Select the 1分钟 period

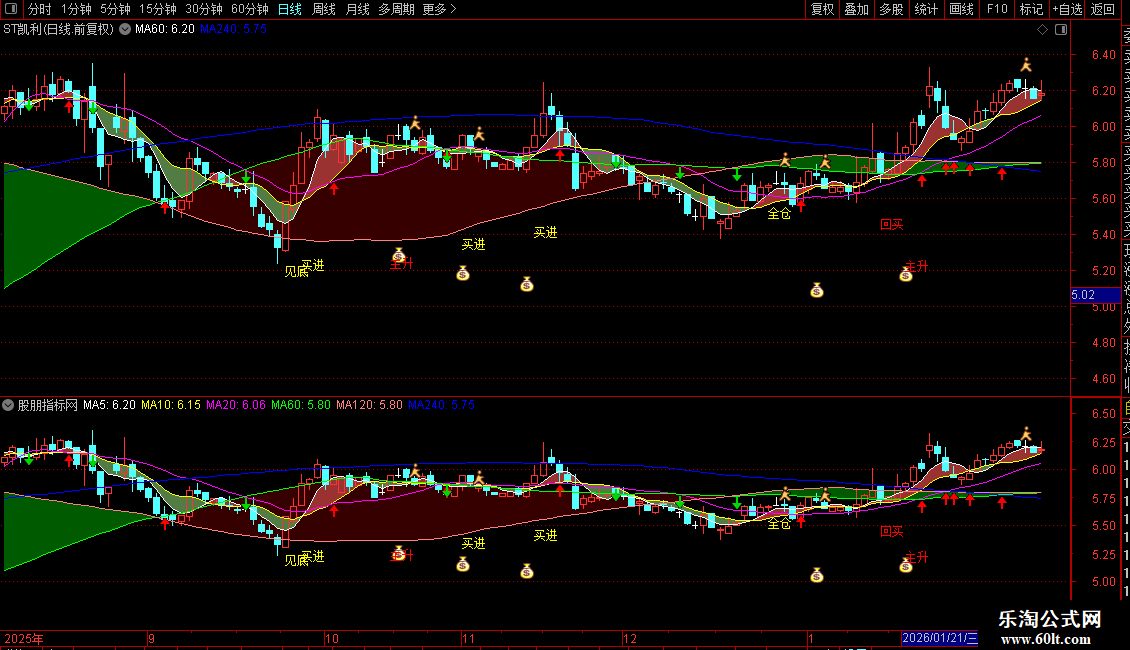click(x=76, y=9)
